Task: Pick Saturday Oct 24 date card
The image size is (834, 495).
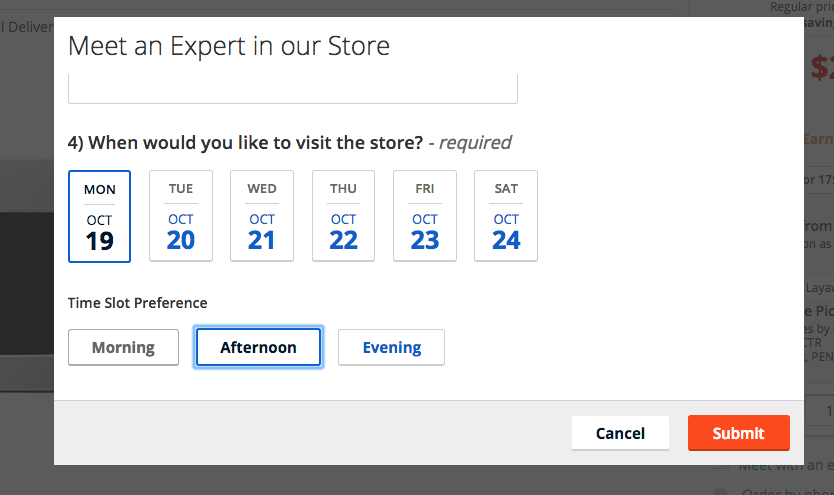Action: click(506, 216)
